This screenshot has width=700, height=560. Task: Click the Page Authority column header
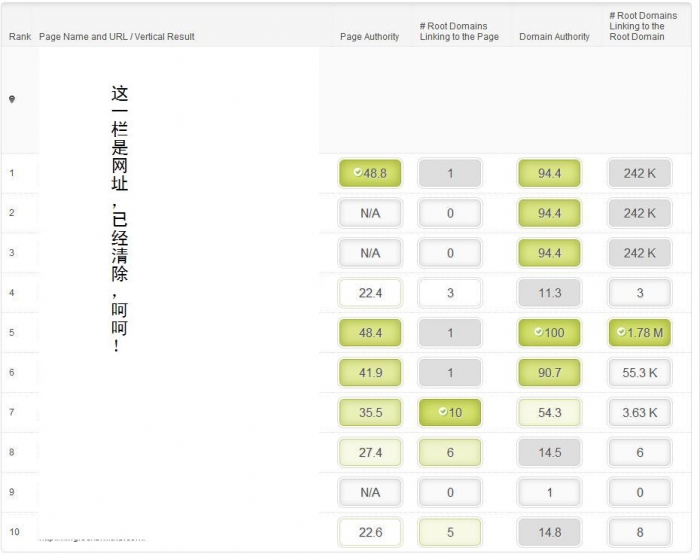(x=369, y=37)
